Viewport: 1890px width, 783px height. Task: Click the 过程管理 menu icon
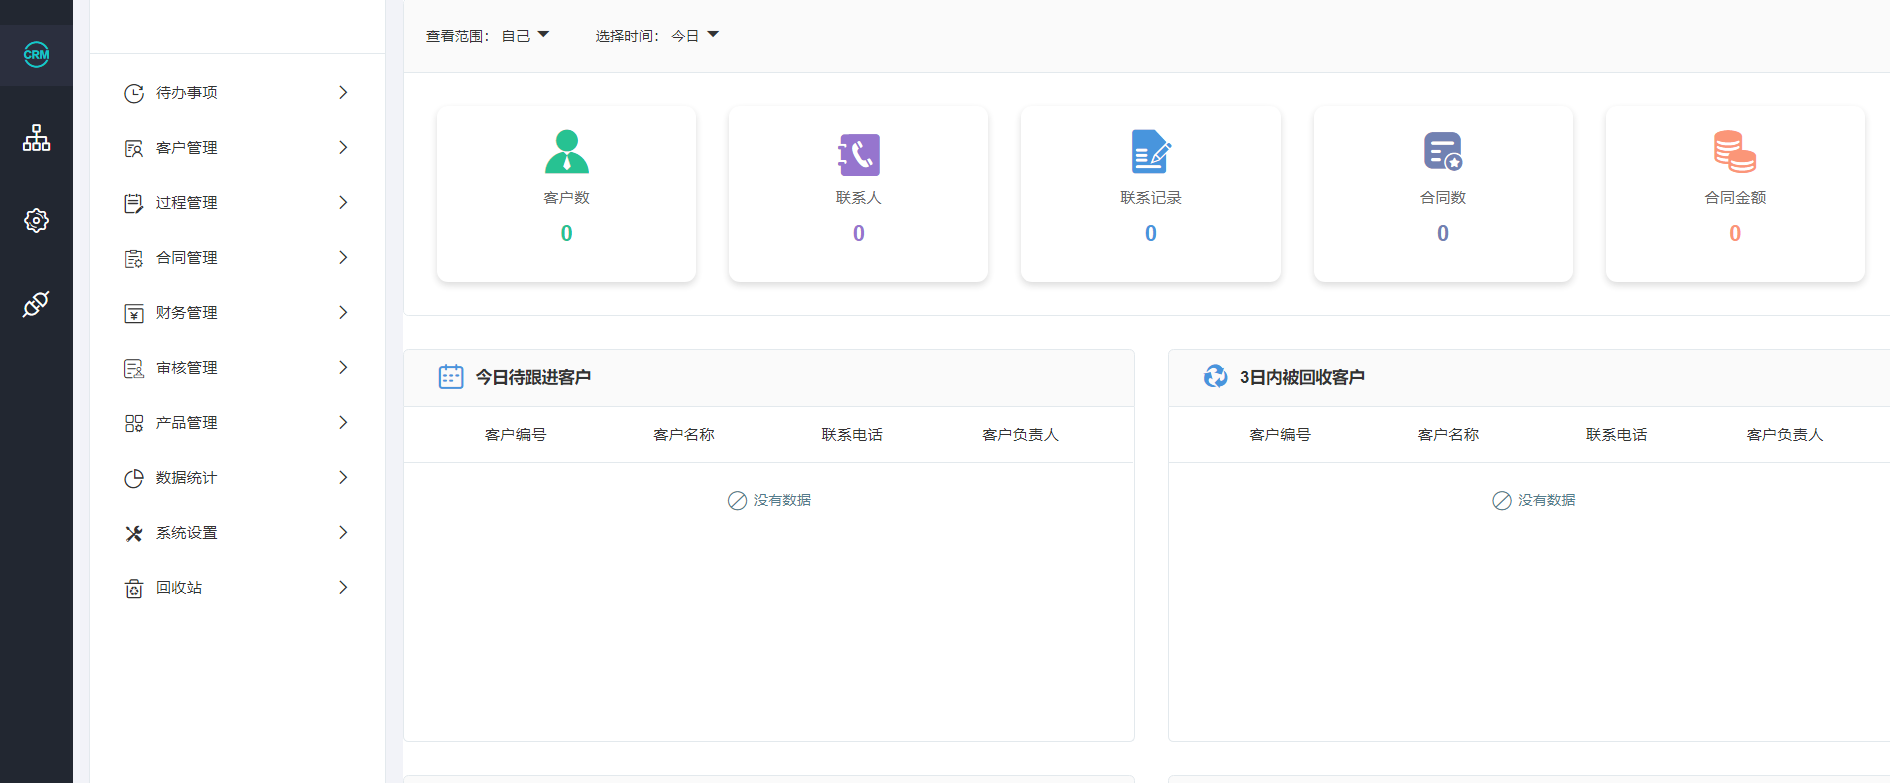tap(134, 203)
